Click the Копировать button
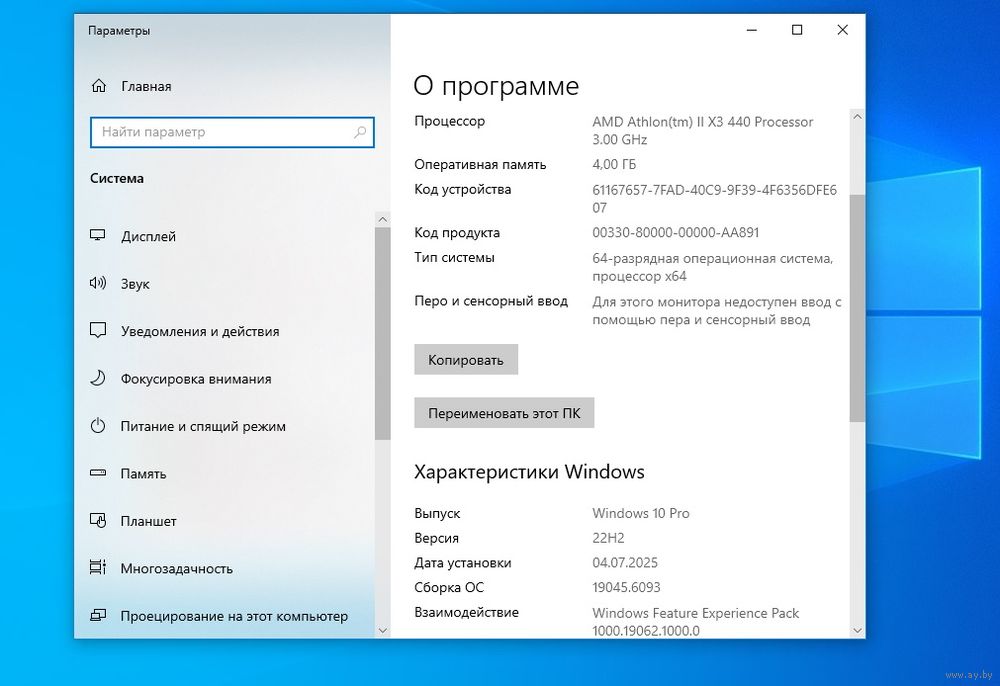Image resolution: width=1000 pixels, height=686 pixels. (466, 360)
